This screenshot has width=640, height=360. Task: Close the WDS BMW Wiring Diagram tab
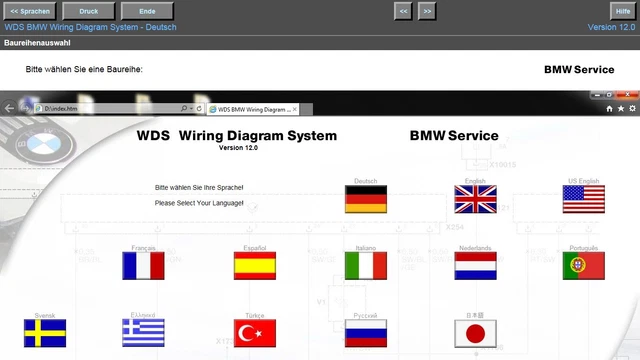pos(294,109)
